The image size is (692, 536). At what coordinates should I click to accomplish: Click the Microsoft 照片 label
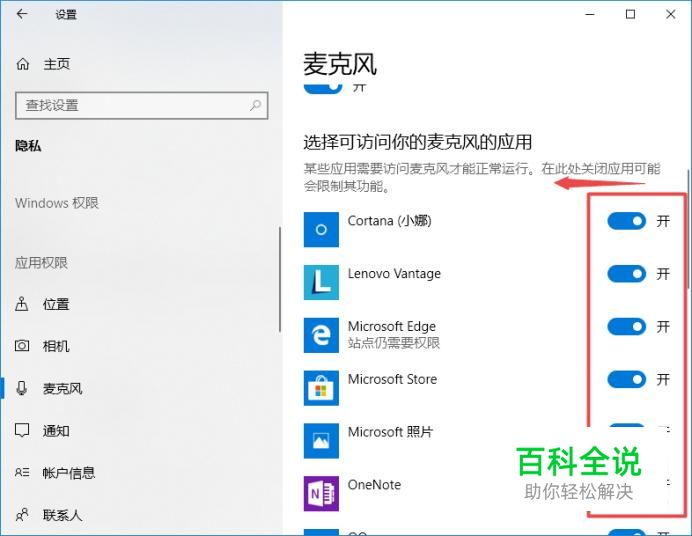click(x=391, y=432)
